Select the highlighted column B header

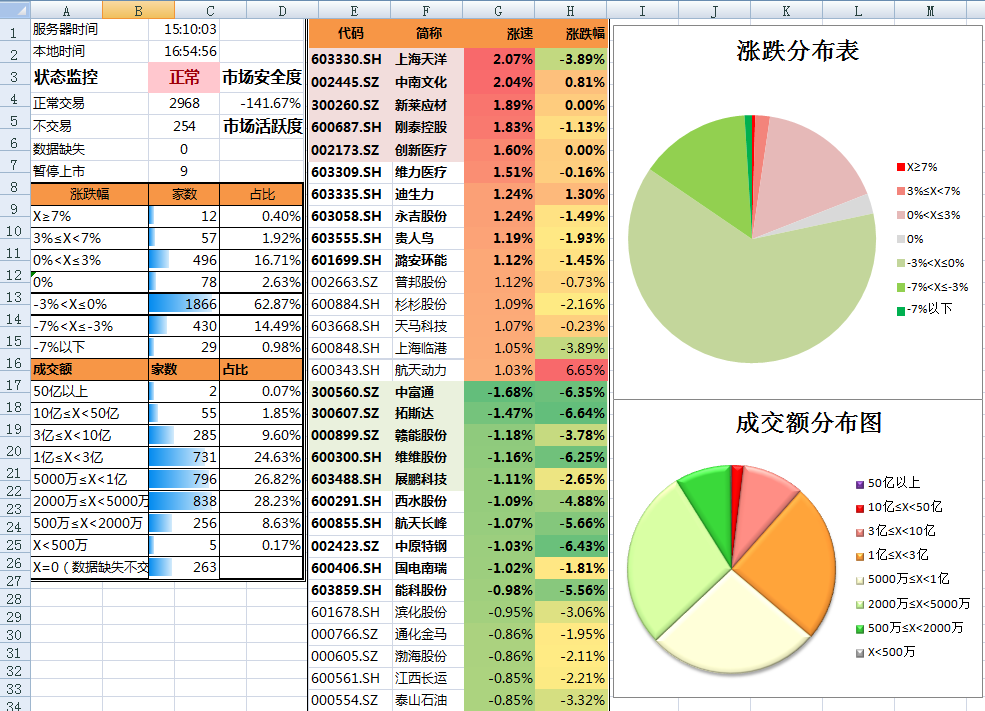[139, 10]
